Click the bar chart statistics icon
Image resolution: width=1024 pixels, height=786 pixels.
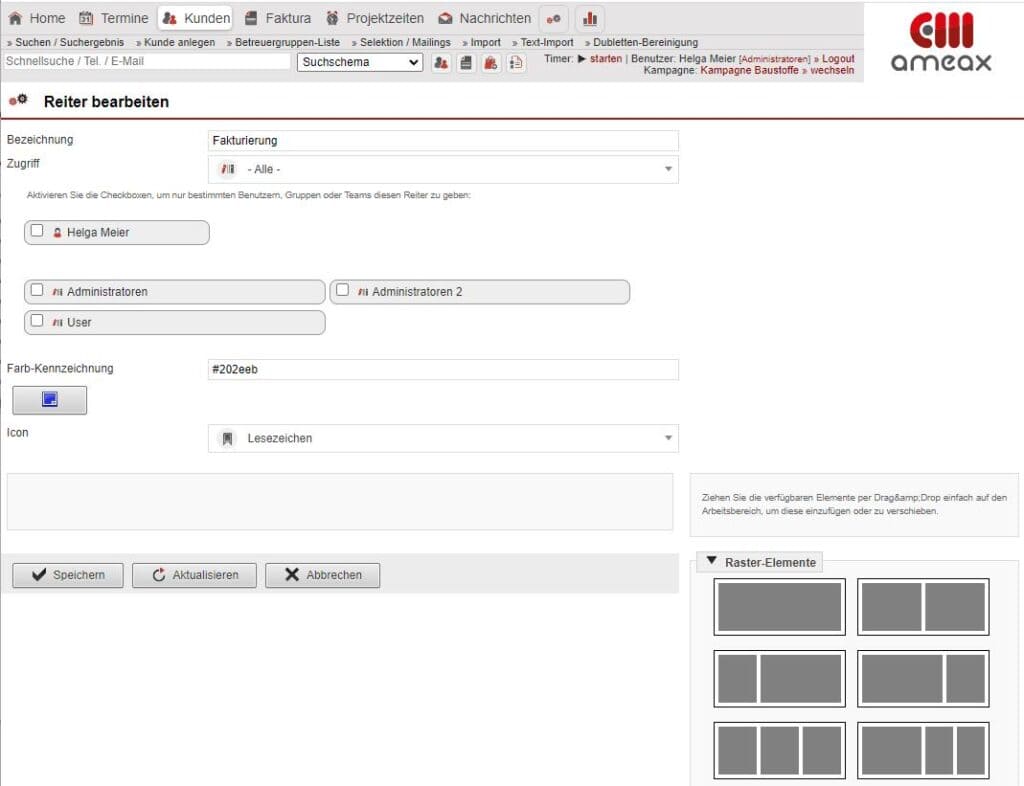coord(590,18)
